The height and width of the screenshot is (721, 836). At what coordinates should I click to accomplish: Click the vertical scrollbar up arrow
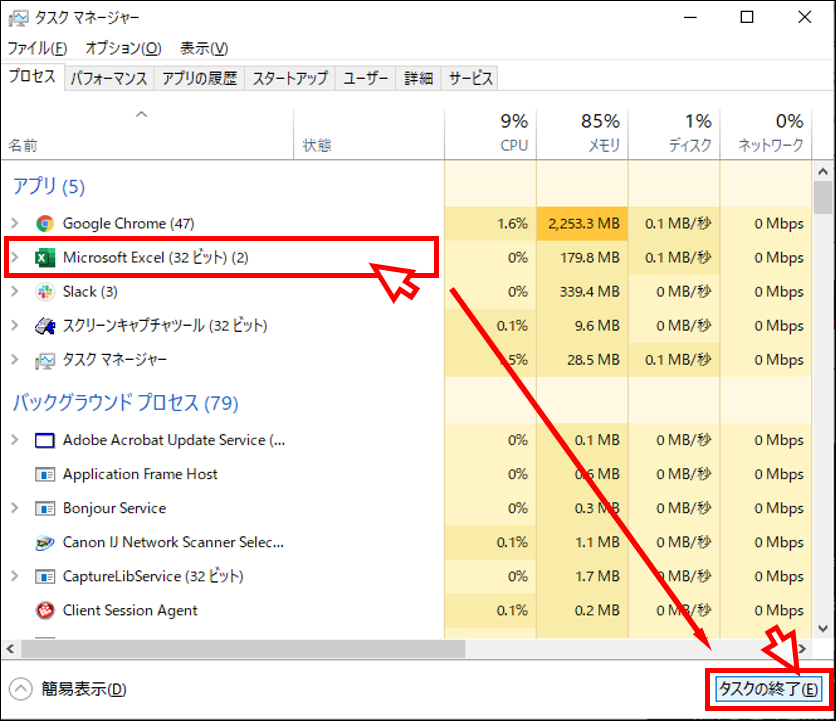tap(823, 172)
